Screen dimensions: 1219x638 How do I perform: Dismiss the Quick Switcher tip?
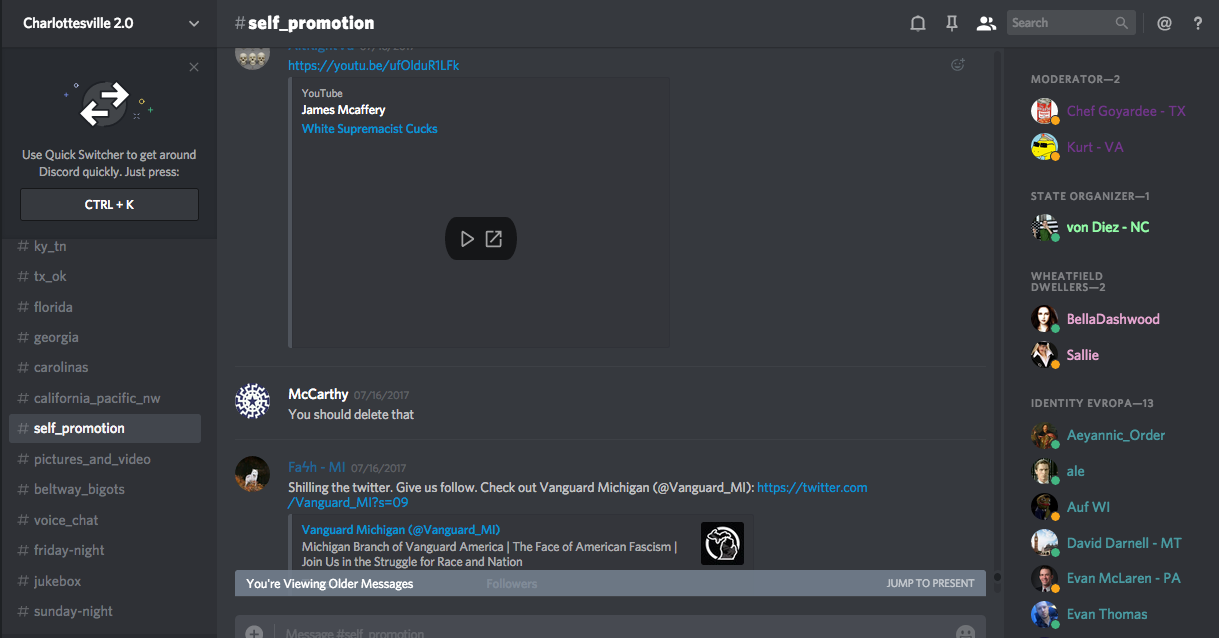(194, 67)
